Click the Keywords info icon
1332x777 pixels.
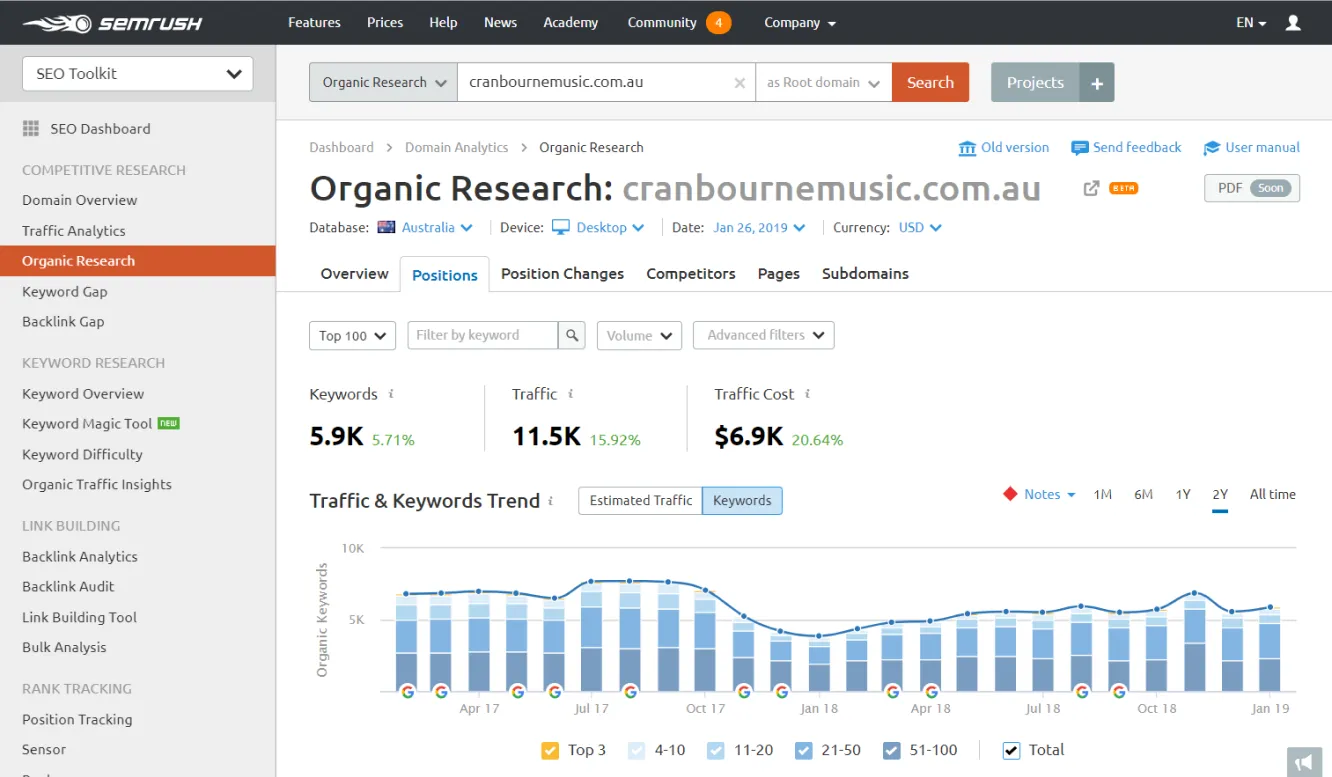pyautogui.click(x=391, y=394)
